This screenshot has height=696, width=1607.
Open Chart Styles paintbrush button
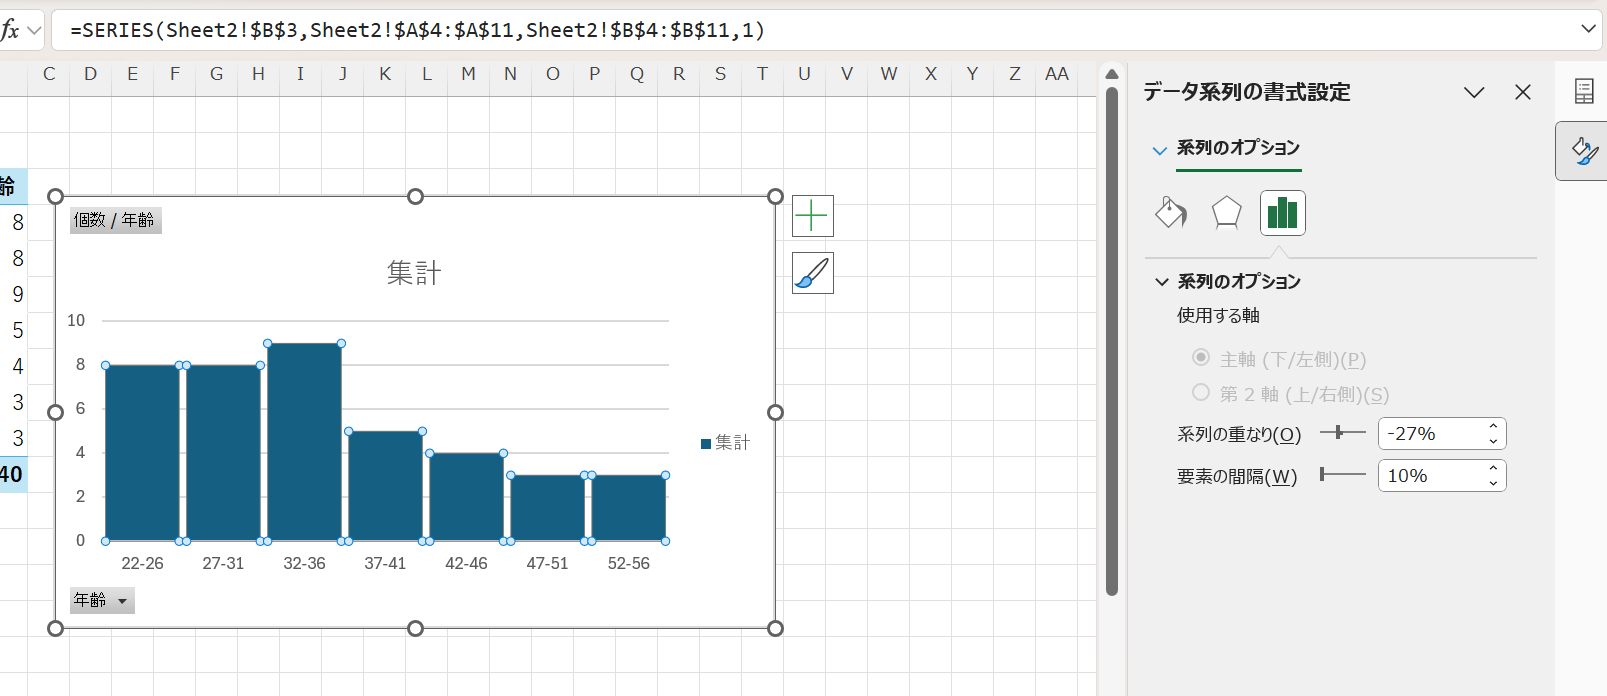(812, 273)
